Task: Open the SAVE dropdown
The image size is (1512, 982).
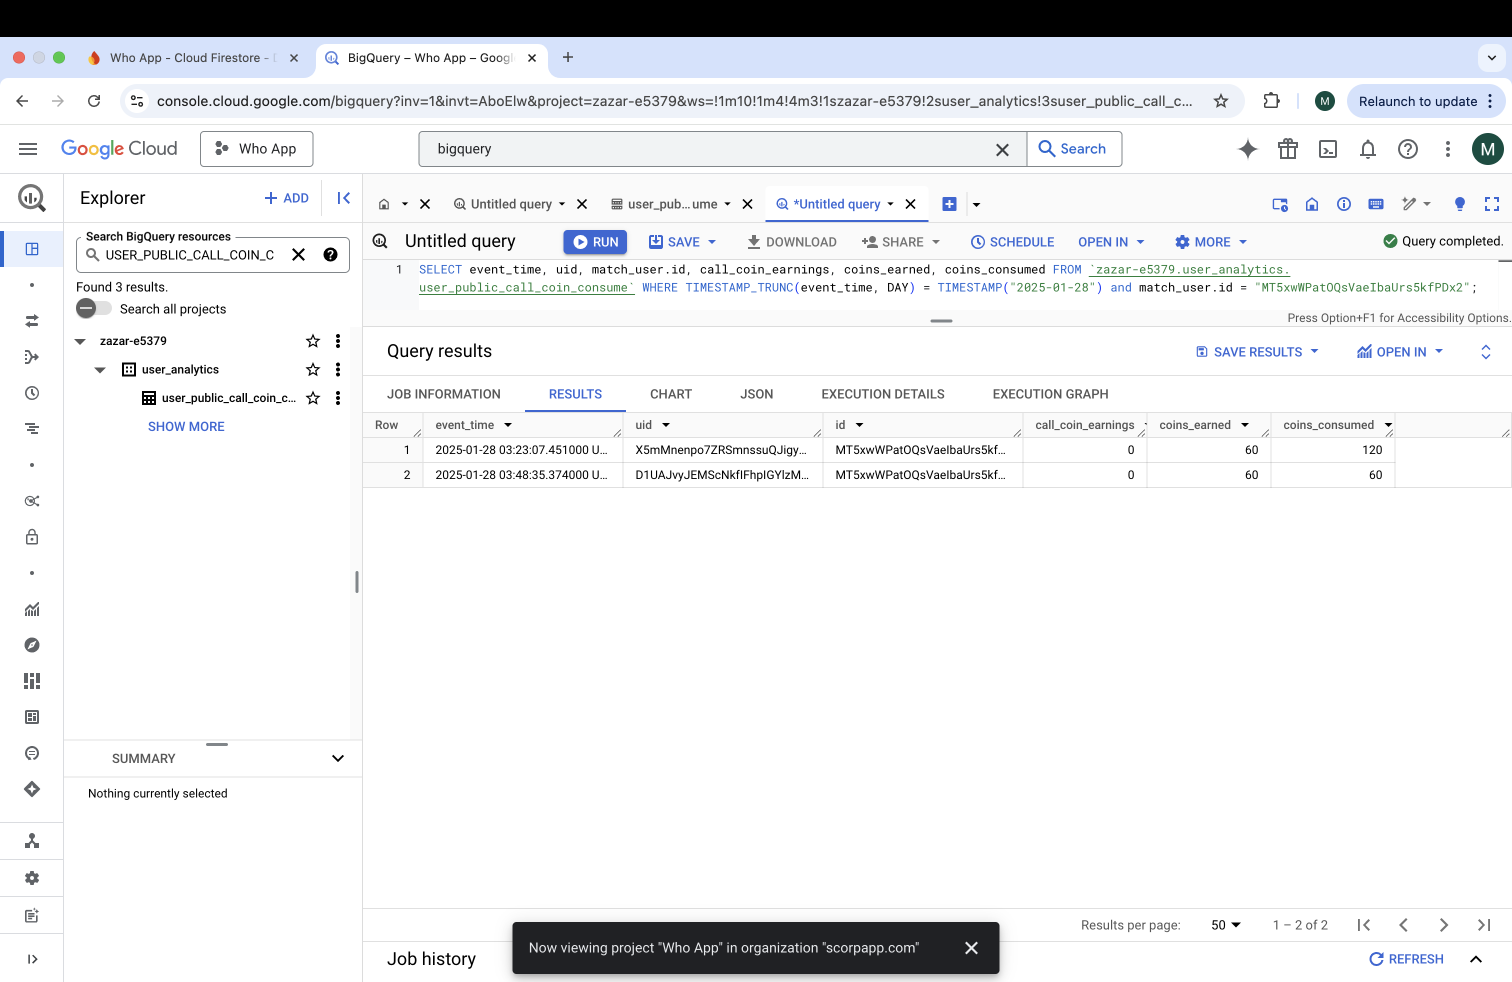Action: point(712,242)
